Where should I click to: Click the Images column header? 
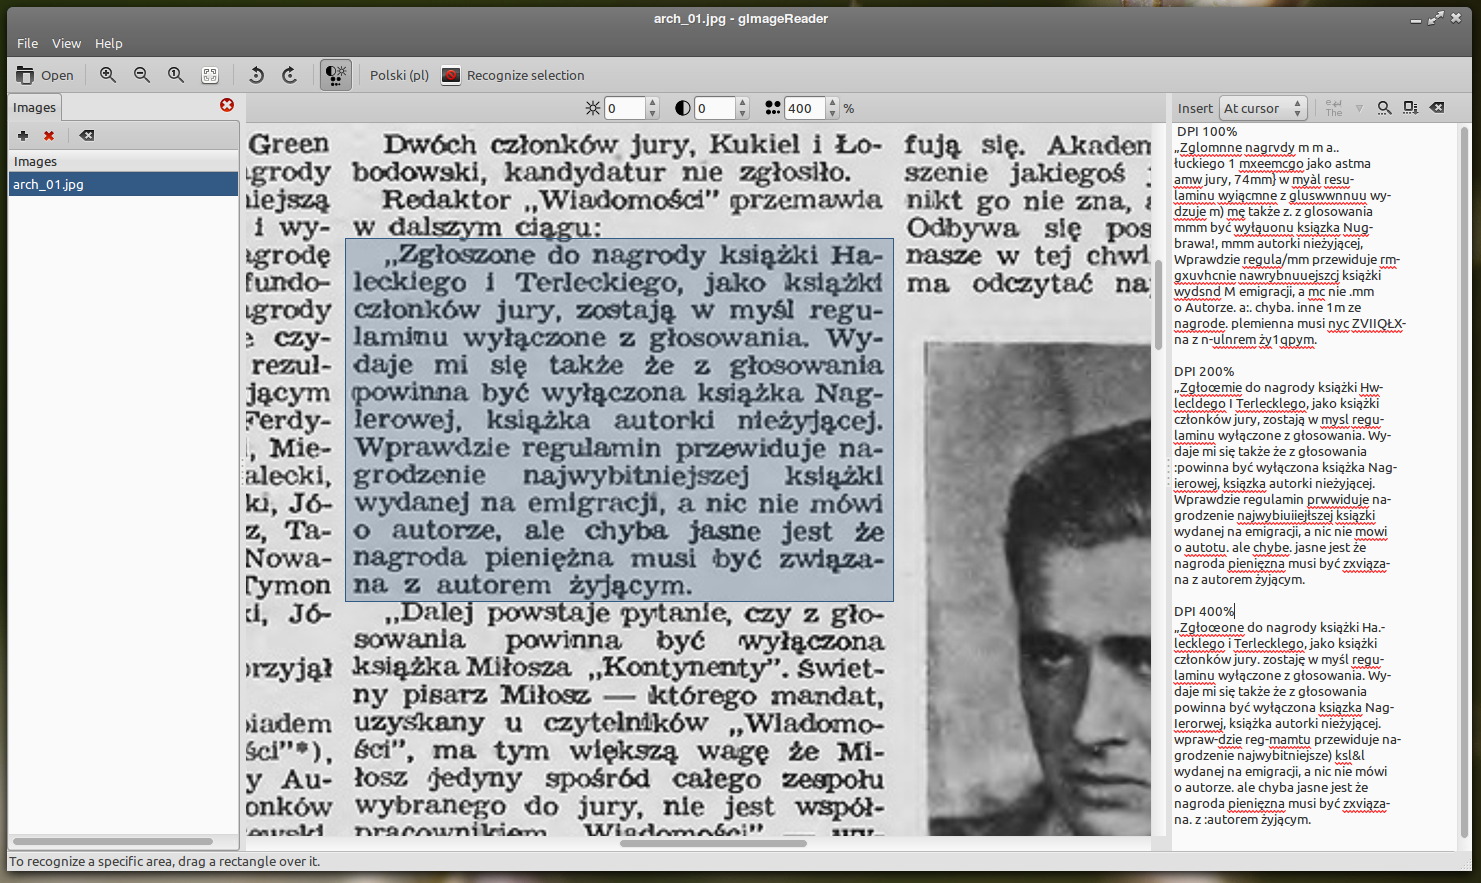[x=123, y=161]
